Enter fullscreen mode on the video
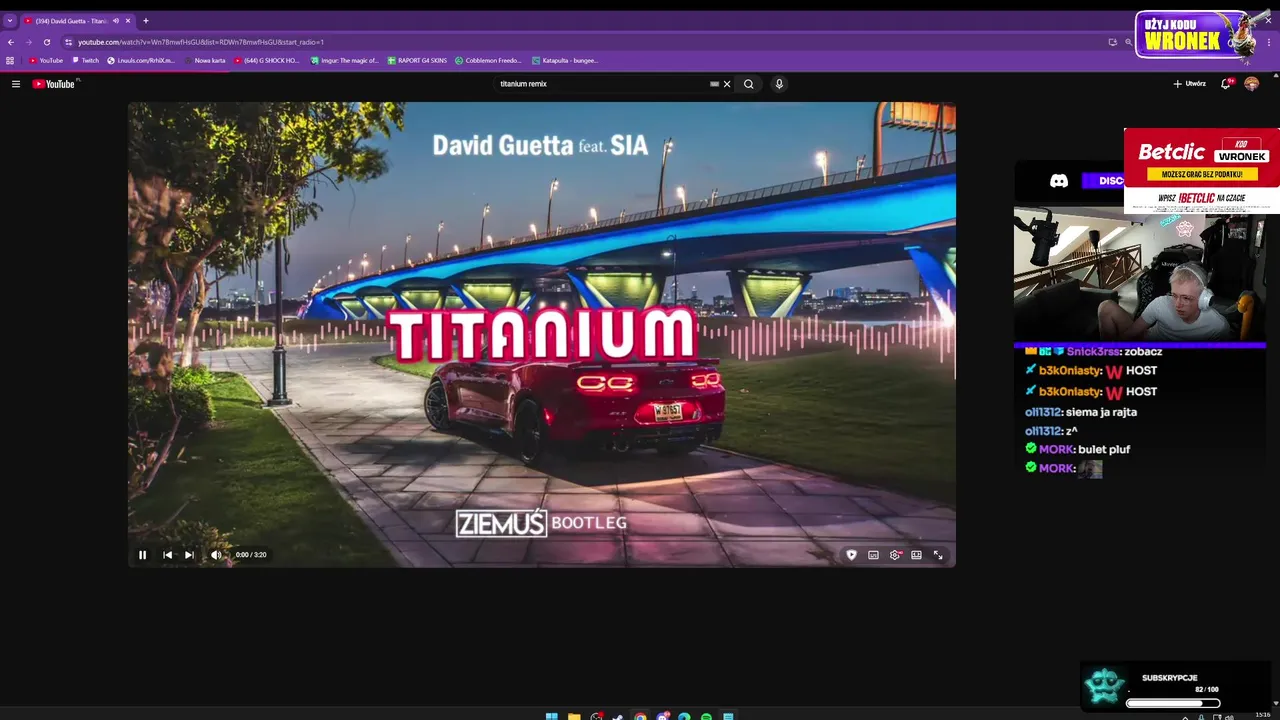This screenshot has height=720, width=1280. pyautogui.click(x=938, y=555)
